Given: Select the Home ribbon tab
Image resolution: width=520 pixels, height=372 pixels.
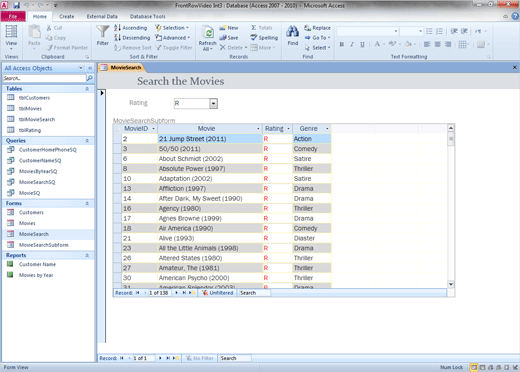Looking at the screenshot, I should tap(40, 16).
